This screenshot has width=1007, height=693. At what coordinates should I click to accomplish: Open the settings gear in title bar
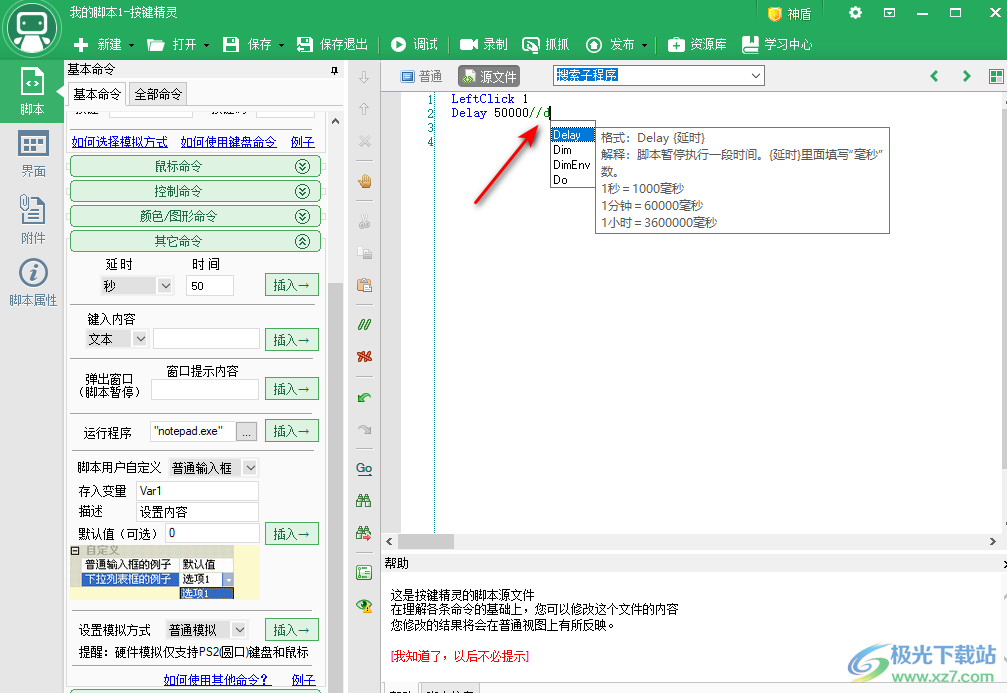pos(855,13)
